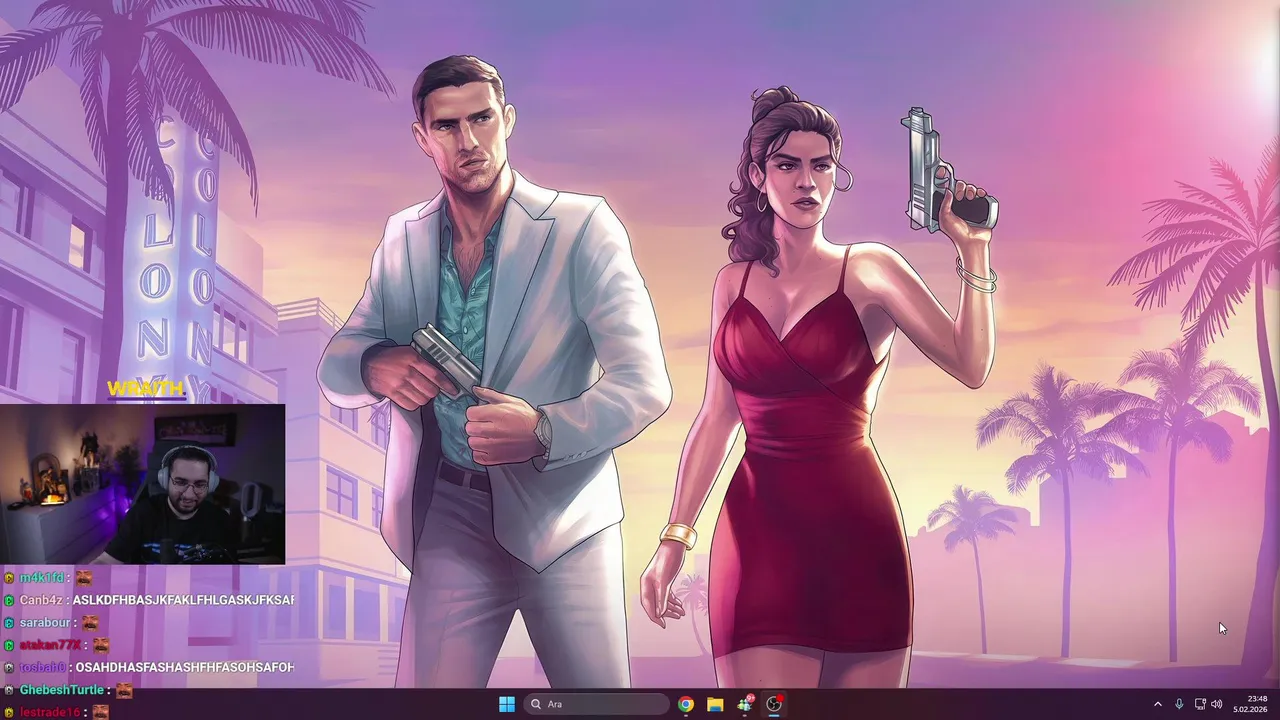The image size is (1280, 720).
Task: Click the WRAITH label above the webcam
Action: [146, 388]
